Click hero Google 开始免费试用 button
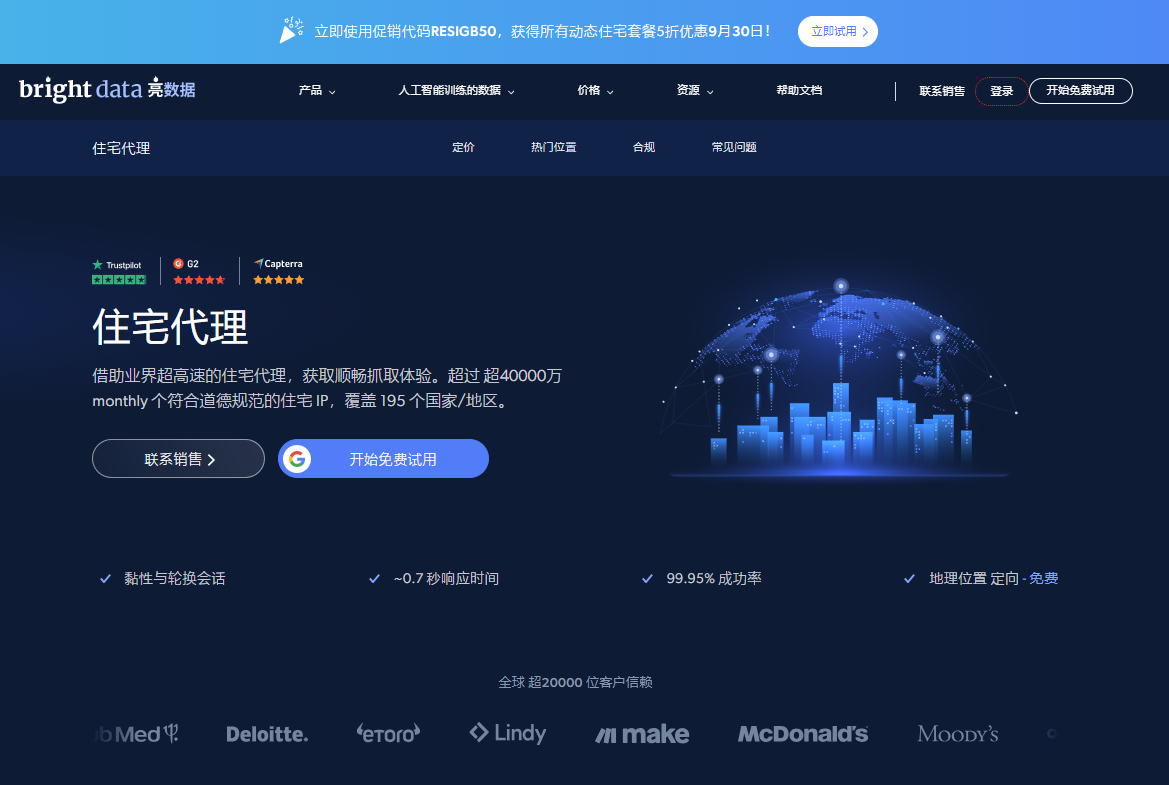The height and width of the screenshot is (785, 1169). click(383, 458)
